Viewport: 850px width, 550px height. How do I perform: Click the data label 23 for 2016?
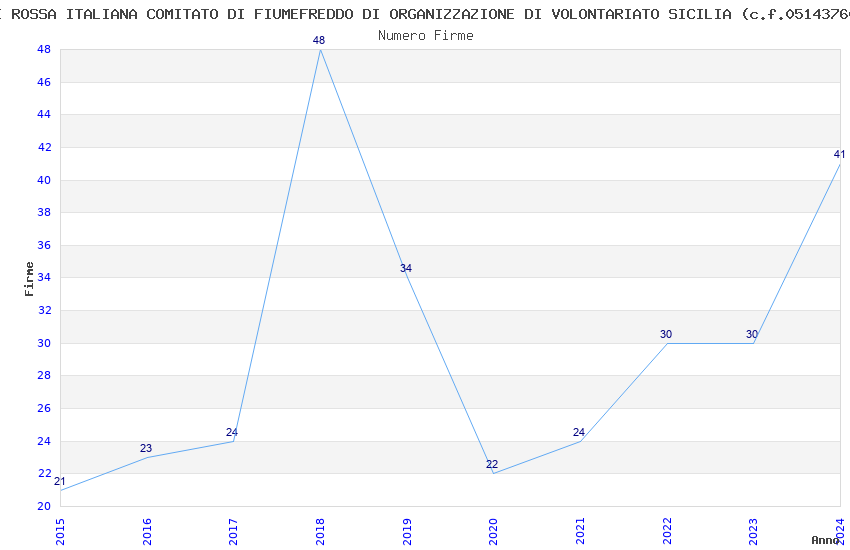click(x=146, y=448)
